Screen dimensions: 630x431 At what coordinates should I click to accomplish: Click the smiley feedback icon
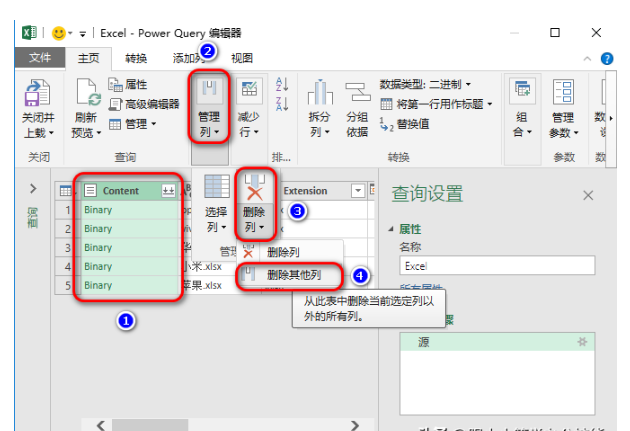click(59, 33)
